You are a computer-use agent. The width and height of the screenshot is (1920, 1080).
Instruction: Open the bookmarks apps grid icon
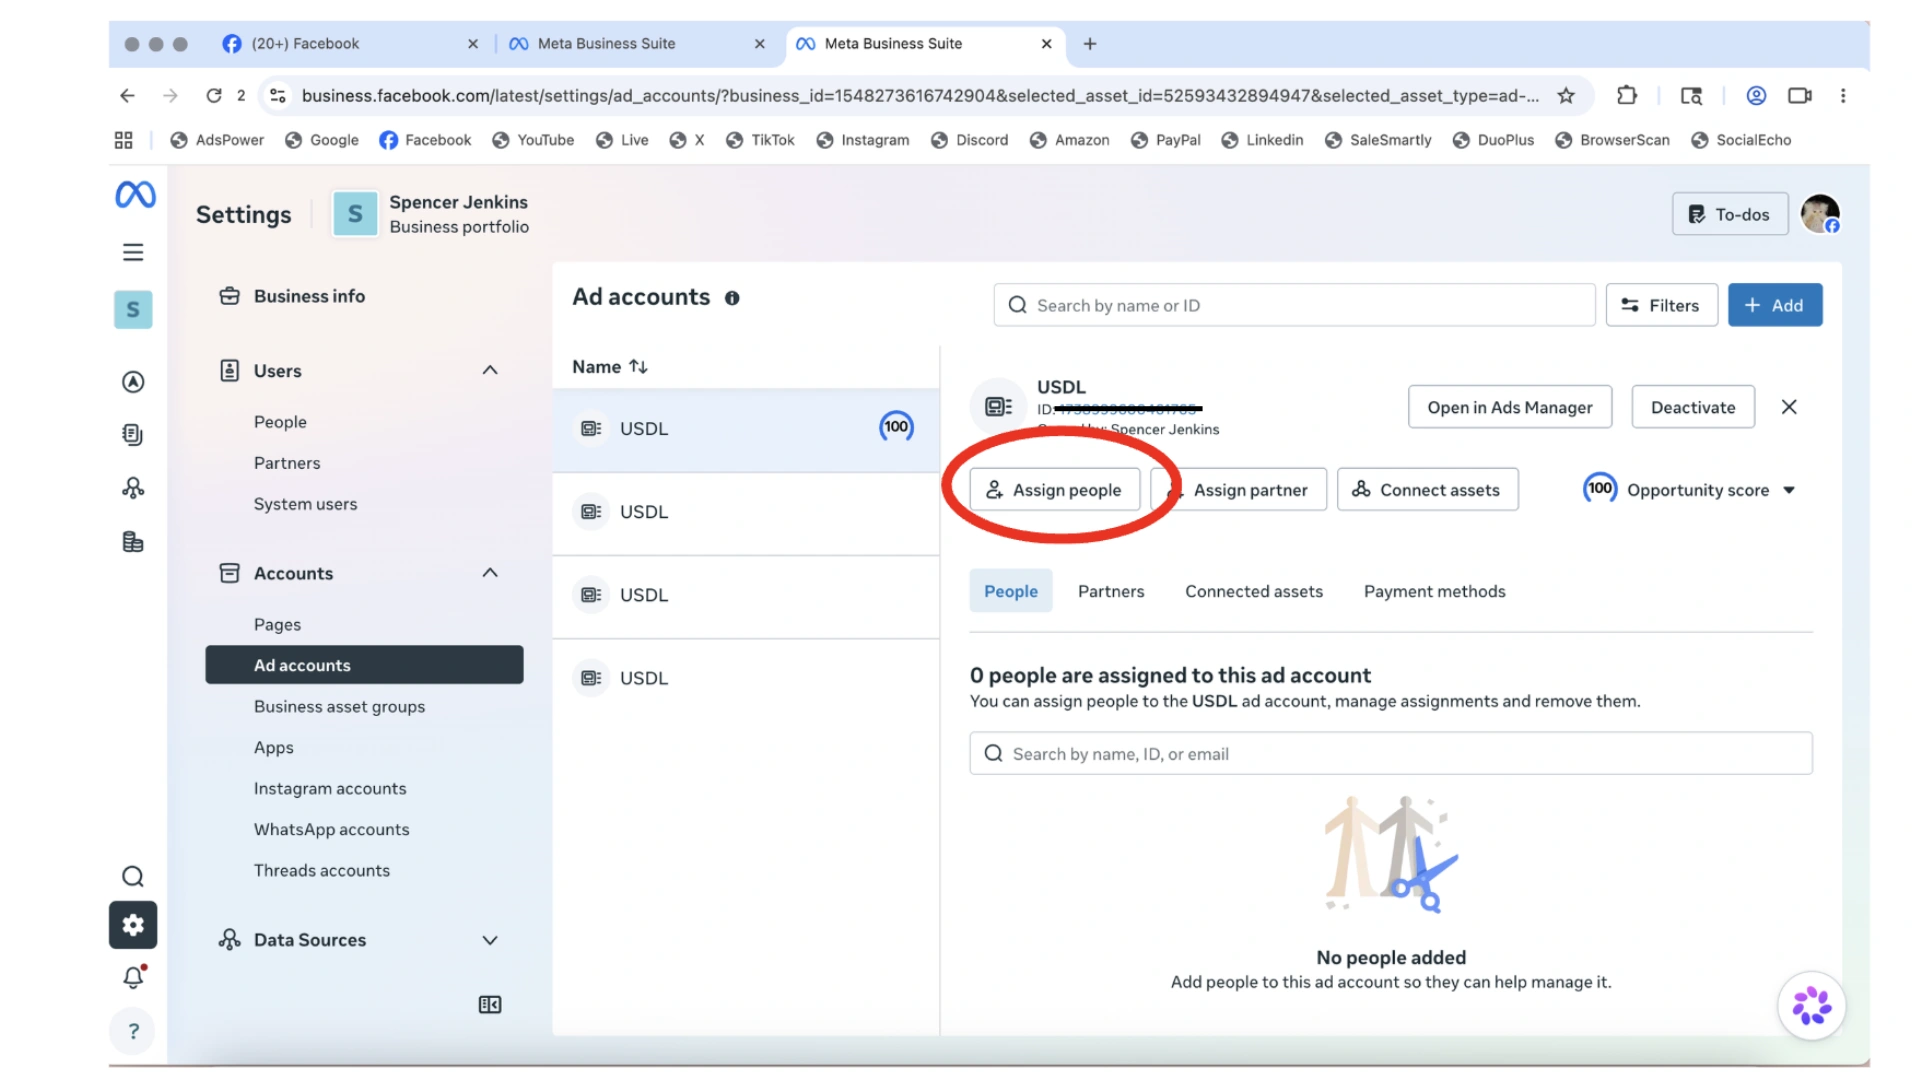(x=124, y=140)
